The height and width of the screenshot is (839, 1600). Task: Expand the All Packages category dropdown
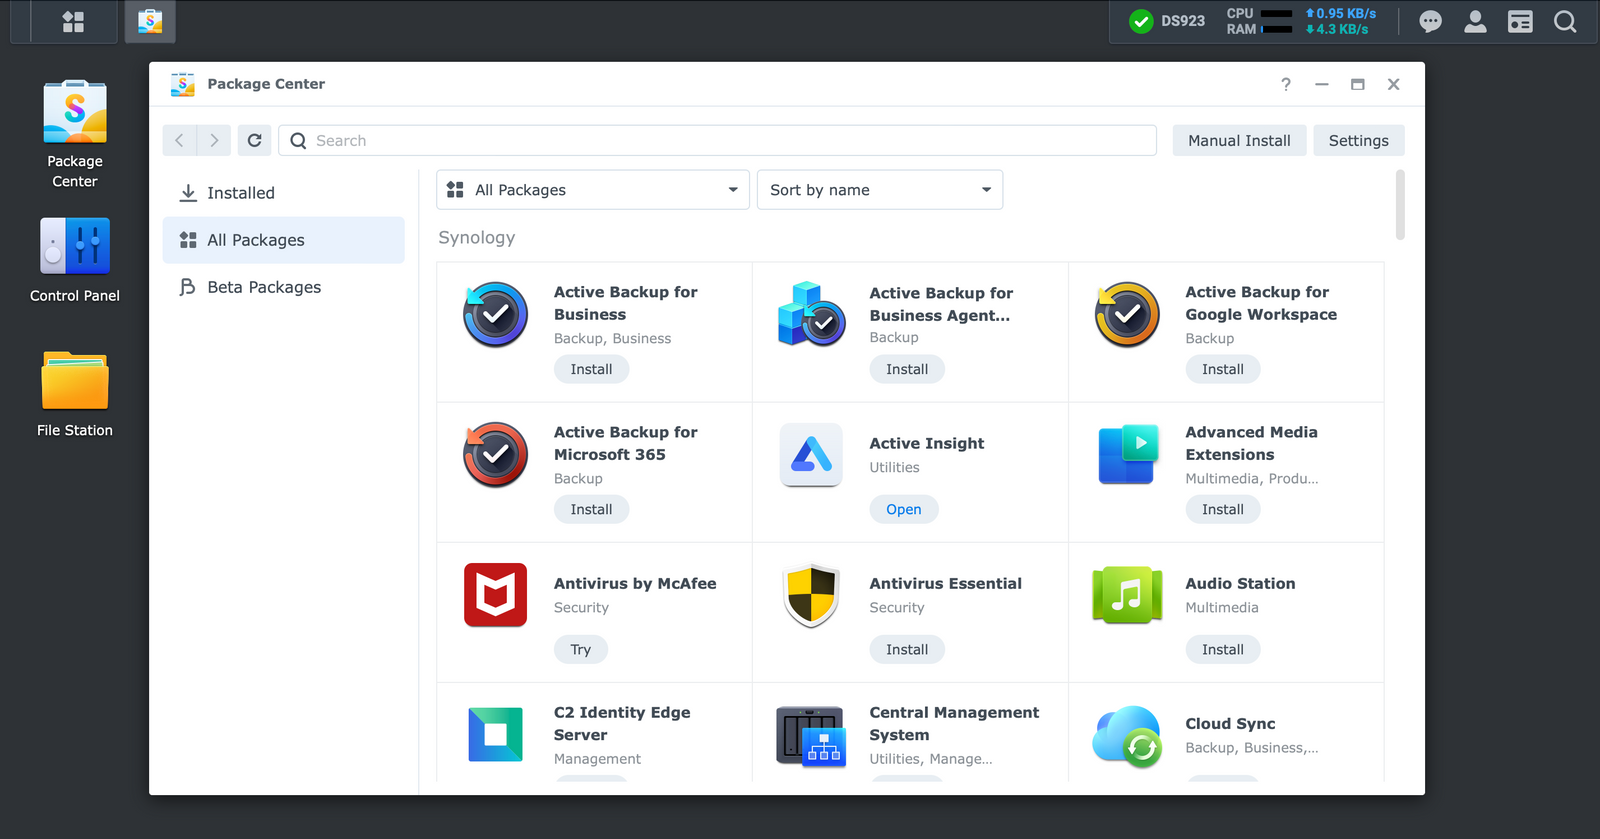click(593, 190)
